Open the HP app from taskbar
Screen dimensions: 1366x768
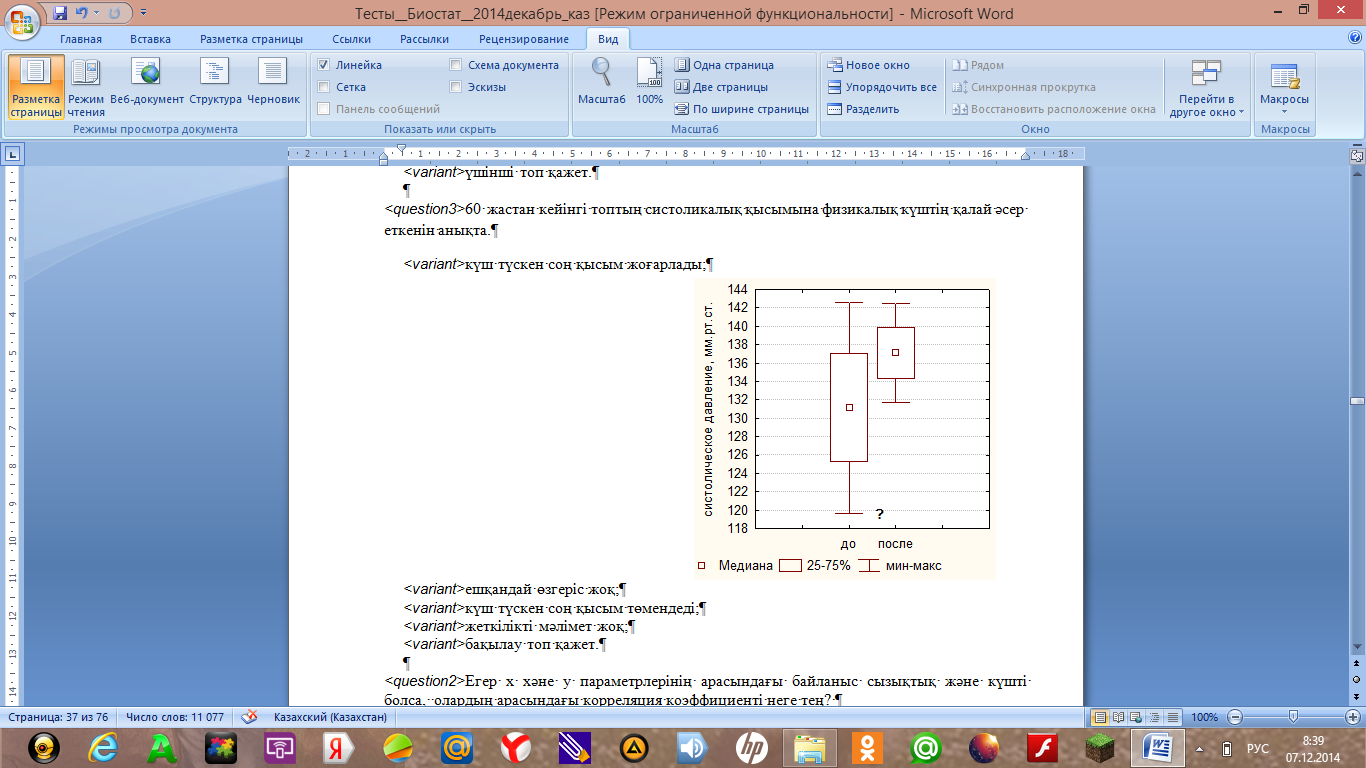point(751,748)
